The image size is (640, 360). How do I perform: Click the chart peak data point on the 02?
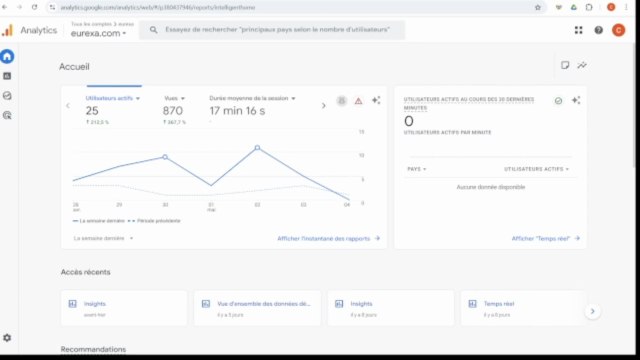[x=257, y=147]
